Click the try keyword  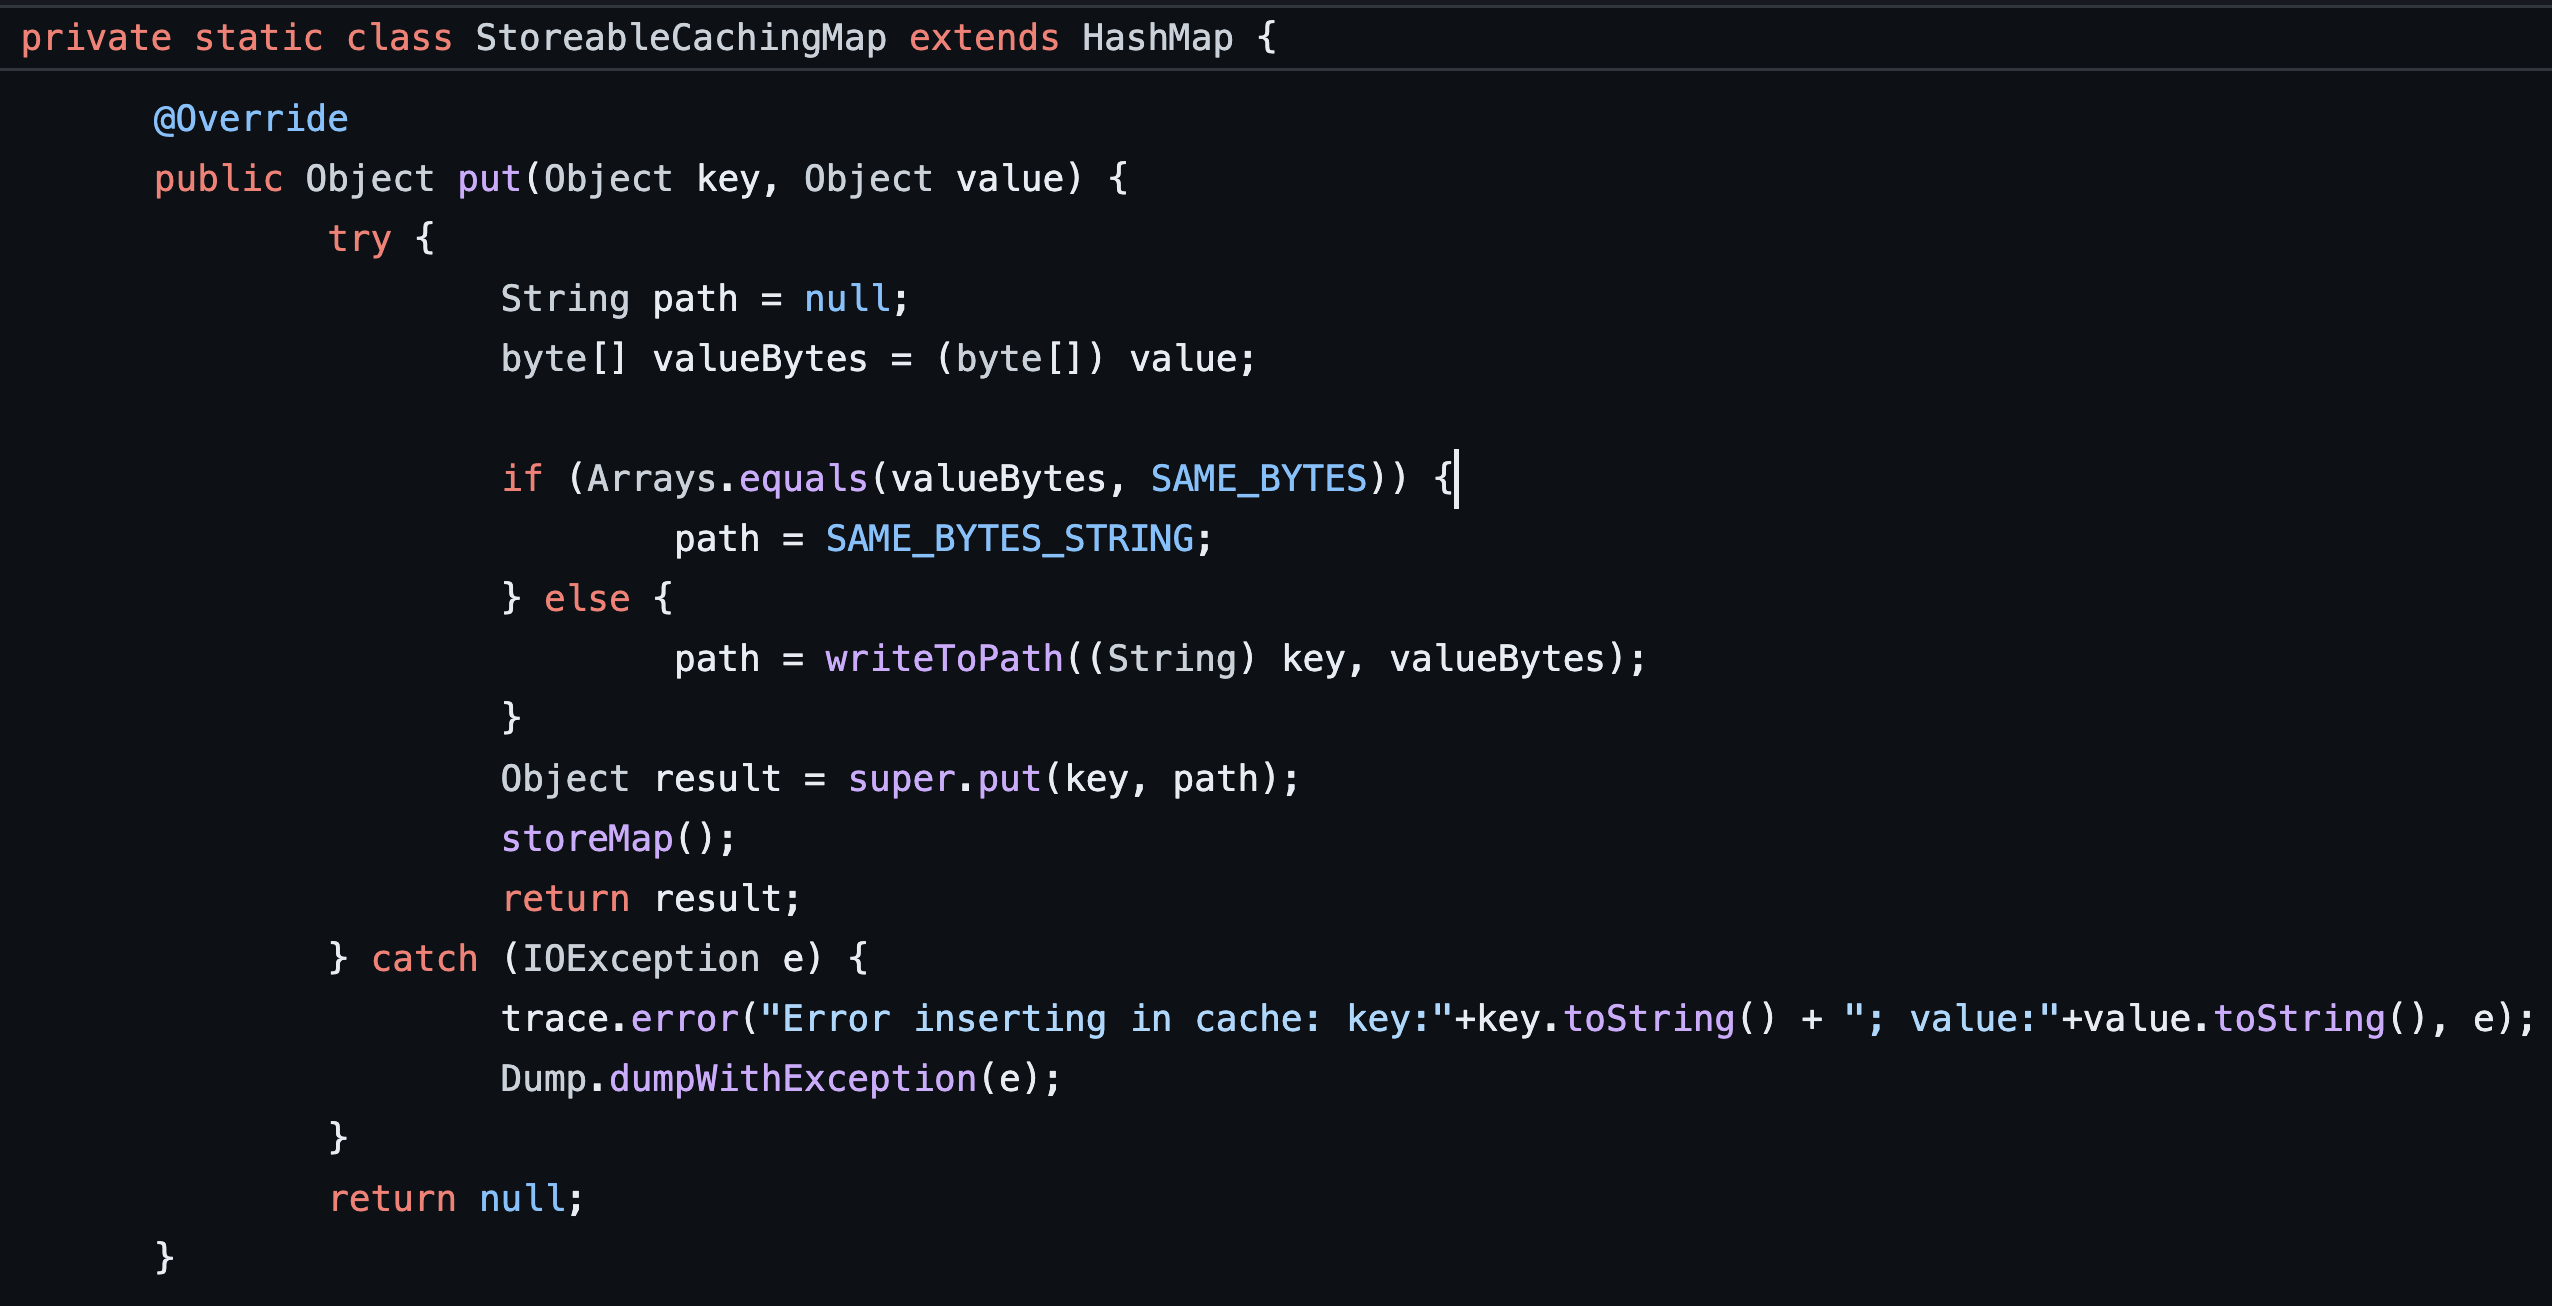pyautogui.click(x=360, y=239)
